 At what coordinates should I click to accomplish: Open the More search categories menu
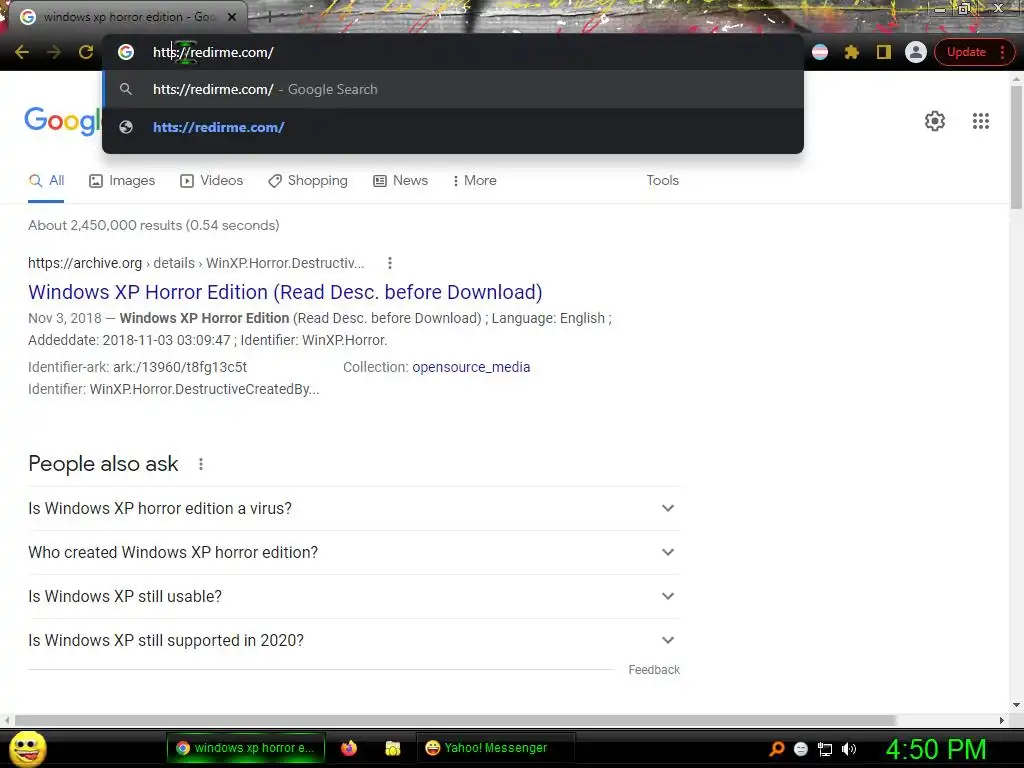pos(475,181)
